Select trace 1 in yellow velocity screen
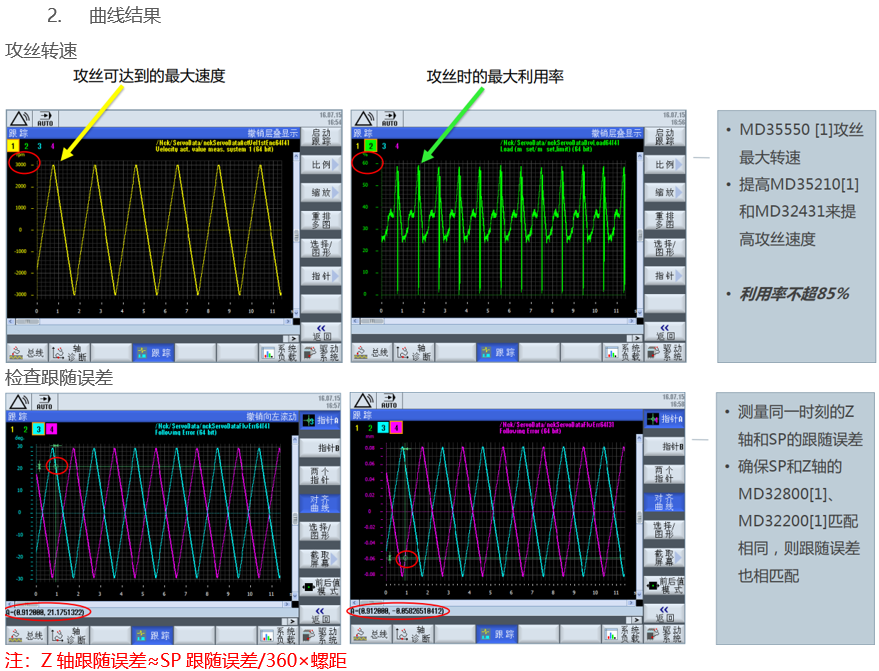 (x=13, y=146)
